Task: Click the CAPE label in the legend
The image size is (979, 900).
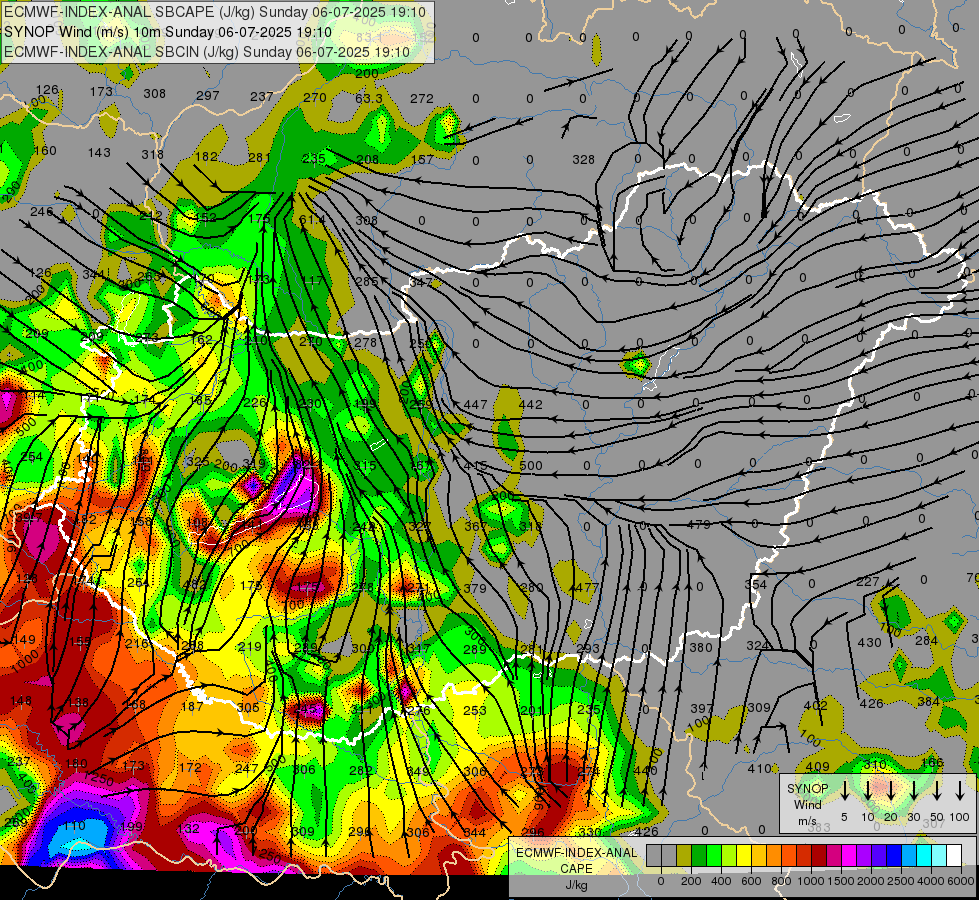Action: tap(576, 868)
